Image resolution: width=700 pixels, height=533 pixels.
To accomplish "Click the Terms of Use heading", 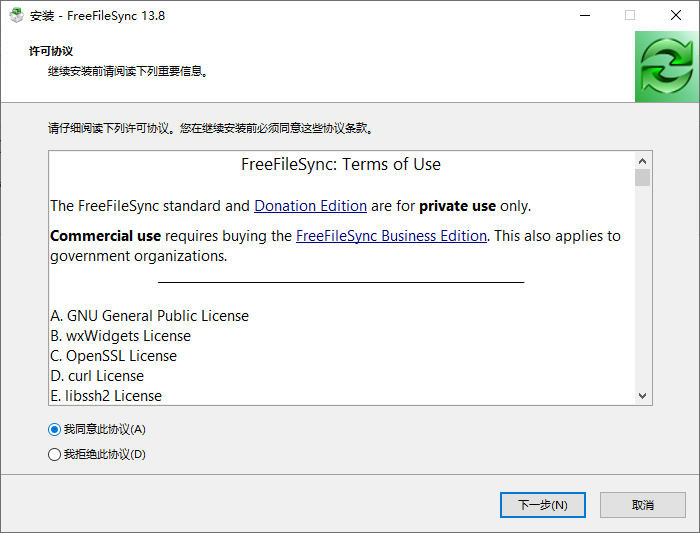I will (x=341, y=165).
